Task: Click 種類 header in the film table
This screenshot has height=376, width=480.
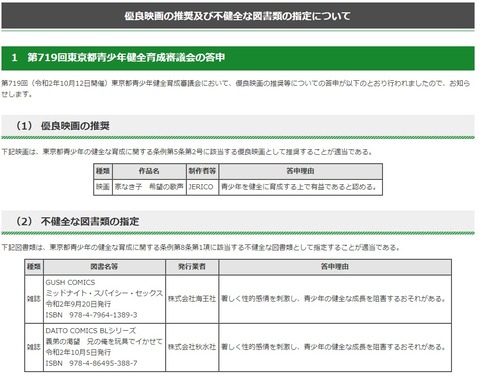Action: point(103,171)
